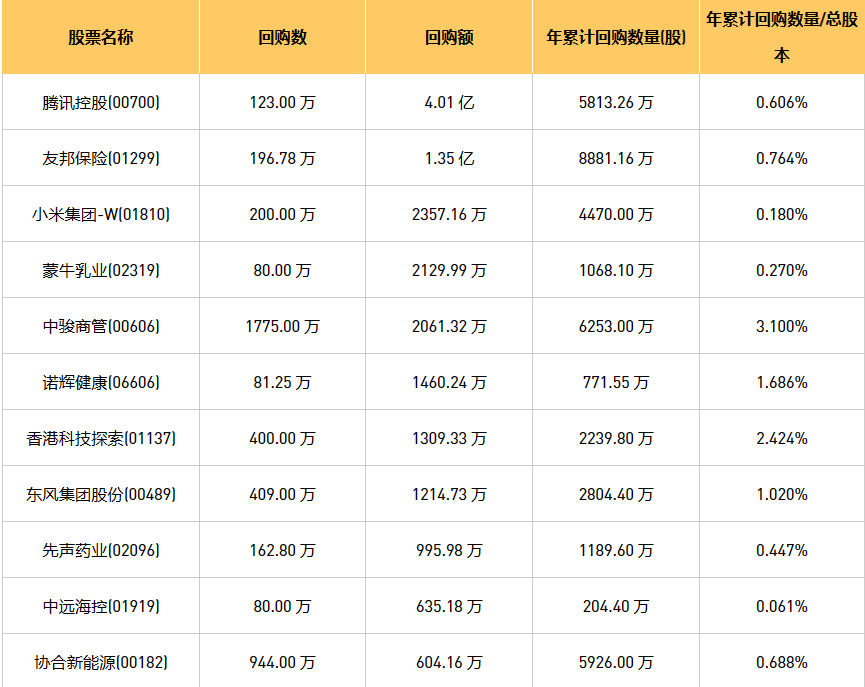The image size is (865, 687).
Task: Select the 先声药业(02096) stock name cell
Action: pyautogui.click(x=100, y=550)
